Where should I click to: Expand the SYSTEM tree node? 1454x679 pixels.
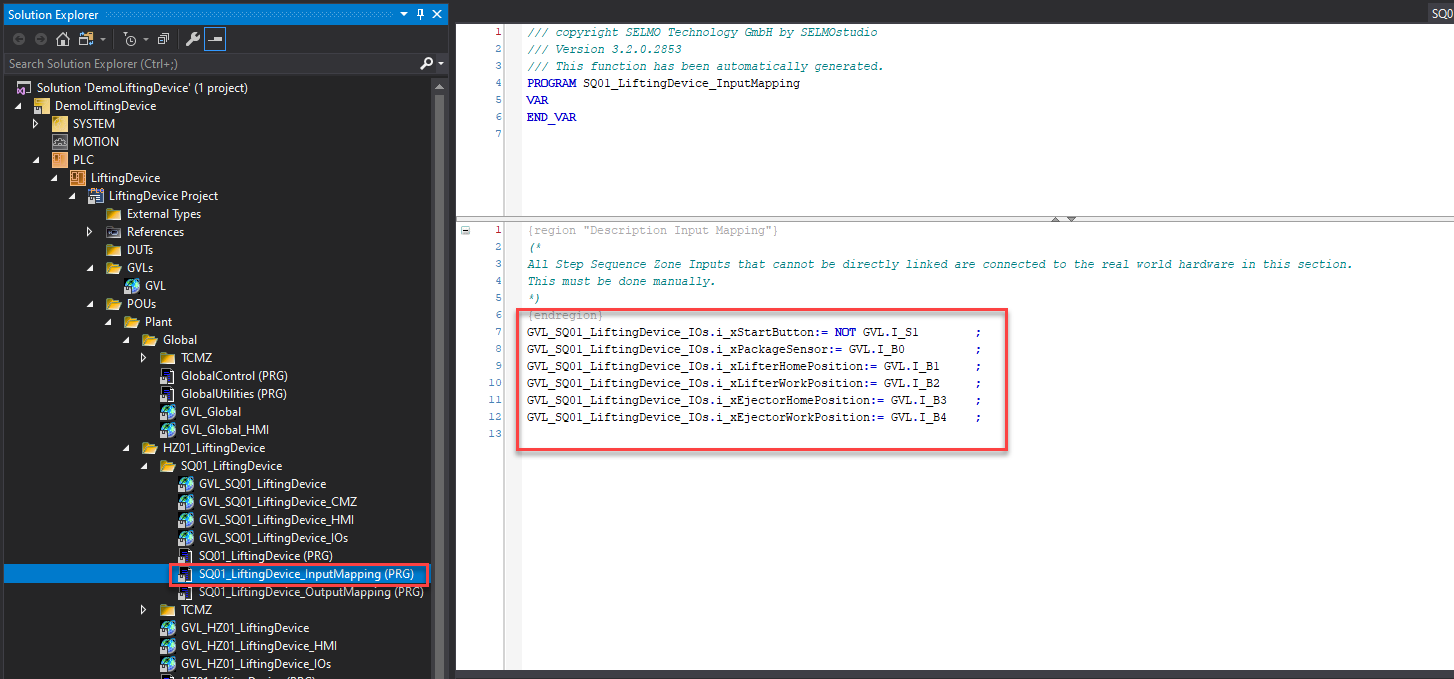[36, 124]
